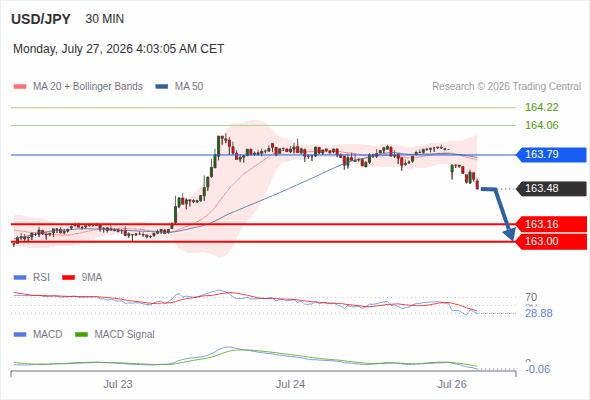Image resolution: width=590 pixels, height=400 pixels.
Task: Click the red 163.00 support price tag
Action: click(x=551, y=242)
